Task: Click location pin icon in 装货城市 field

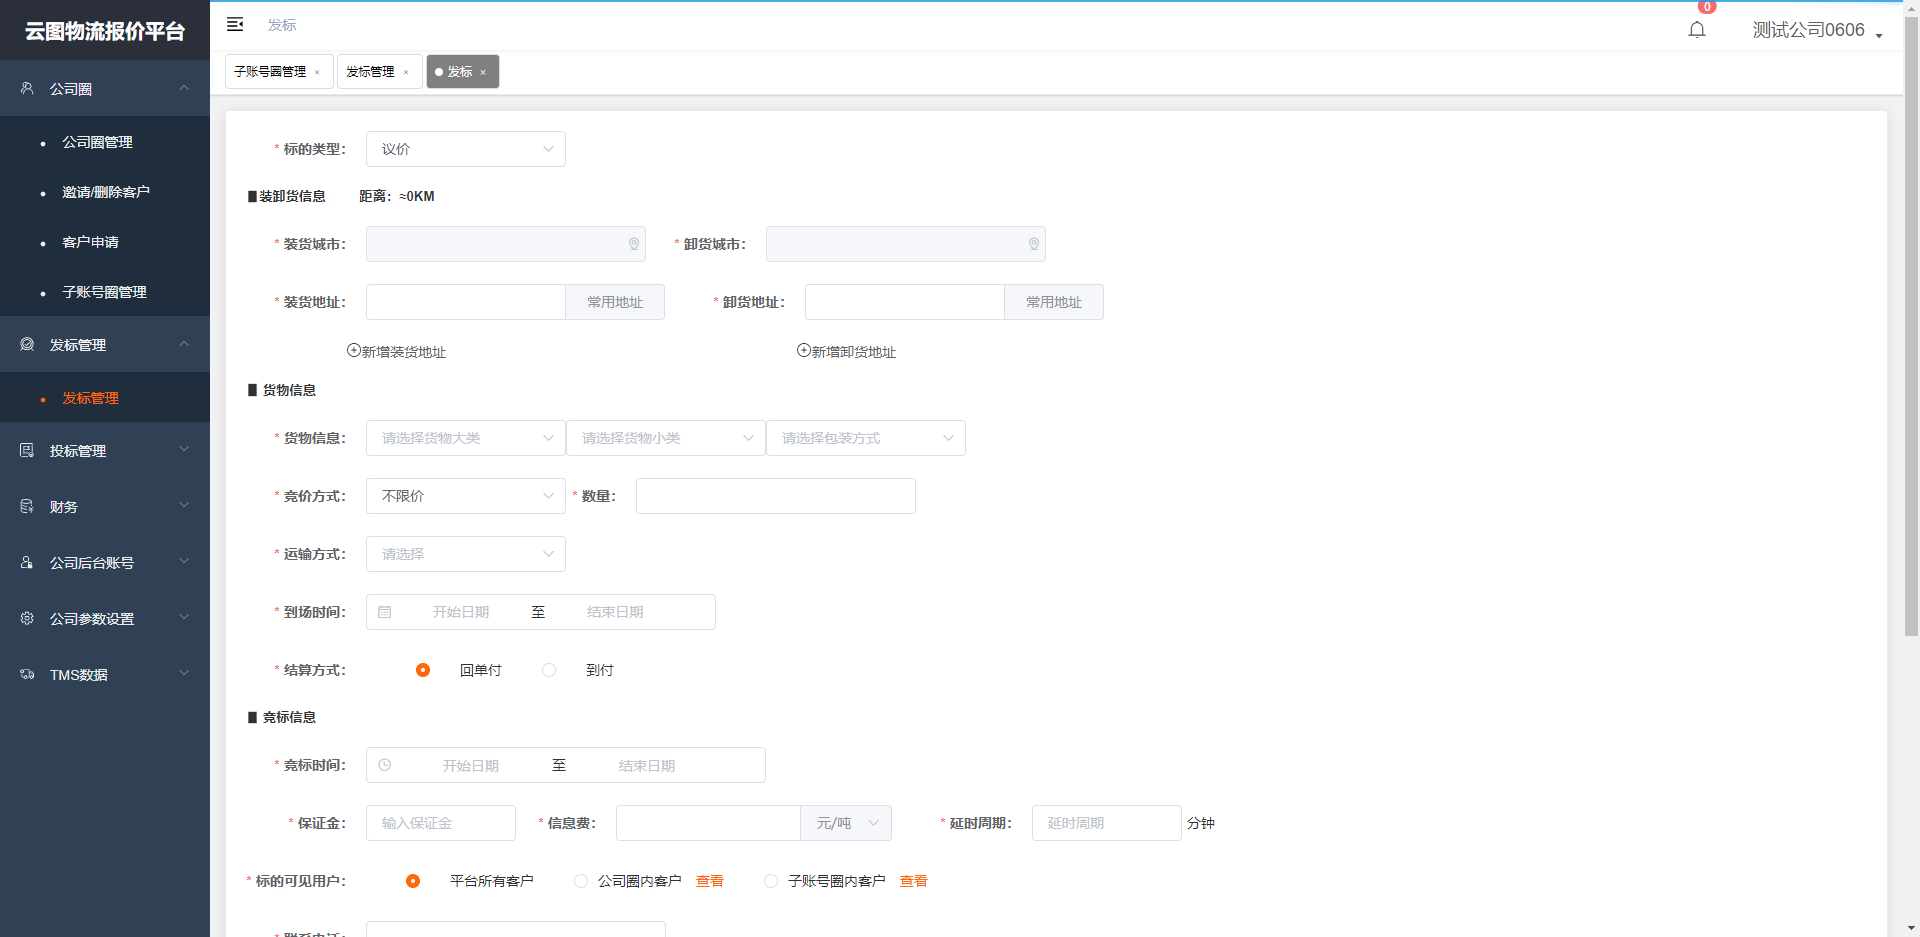Action: pyautogui.click(x=634, y=244)
